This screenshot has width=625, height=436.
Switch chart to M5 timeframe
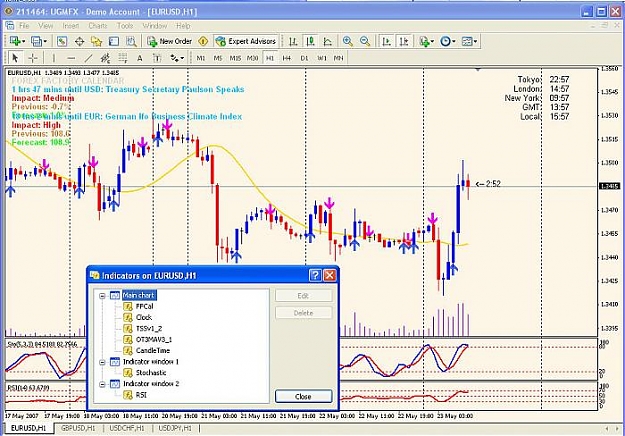coord(218,58)
